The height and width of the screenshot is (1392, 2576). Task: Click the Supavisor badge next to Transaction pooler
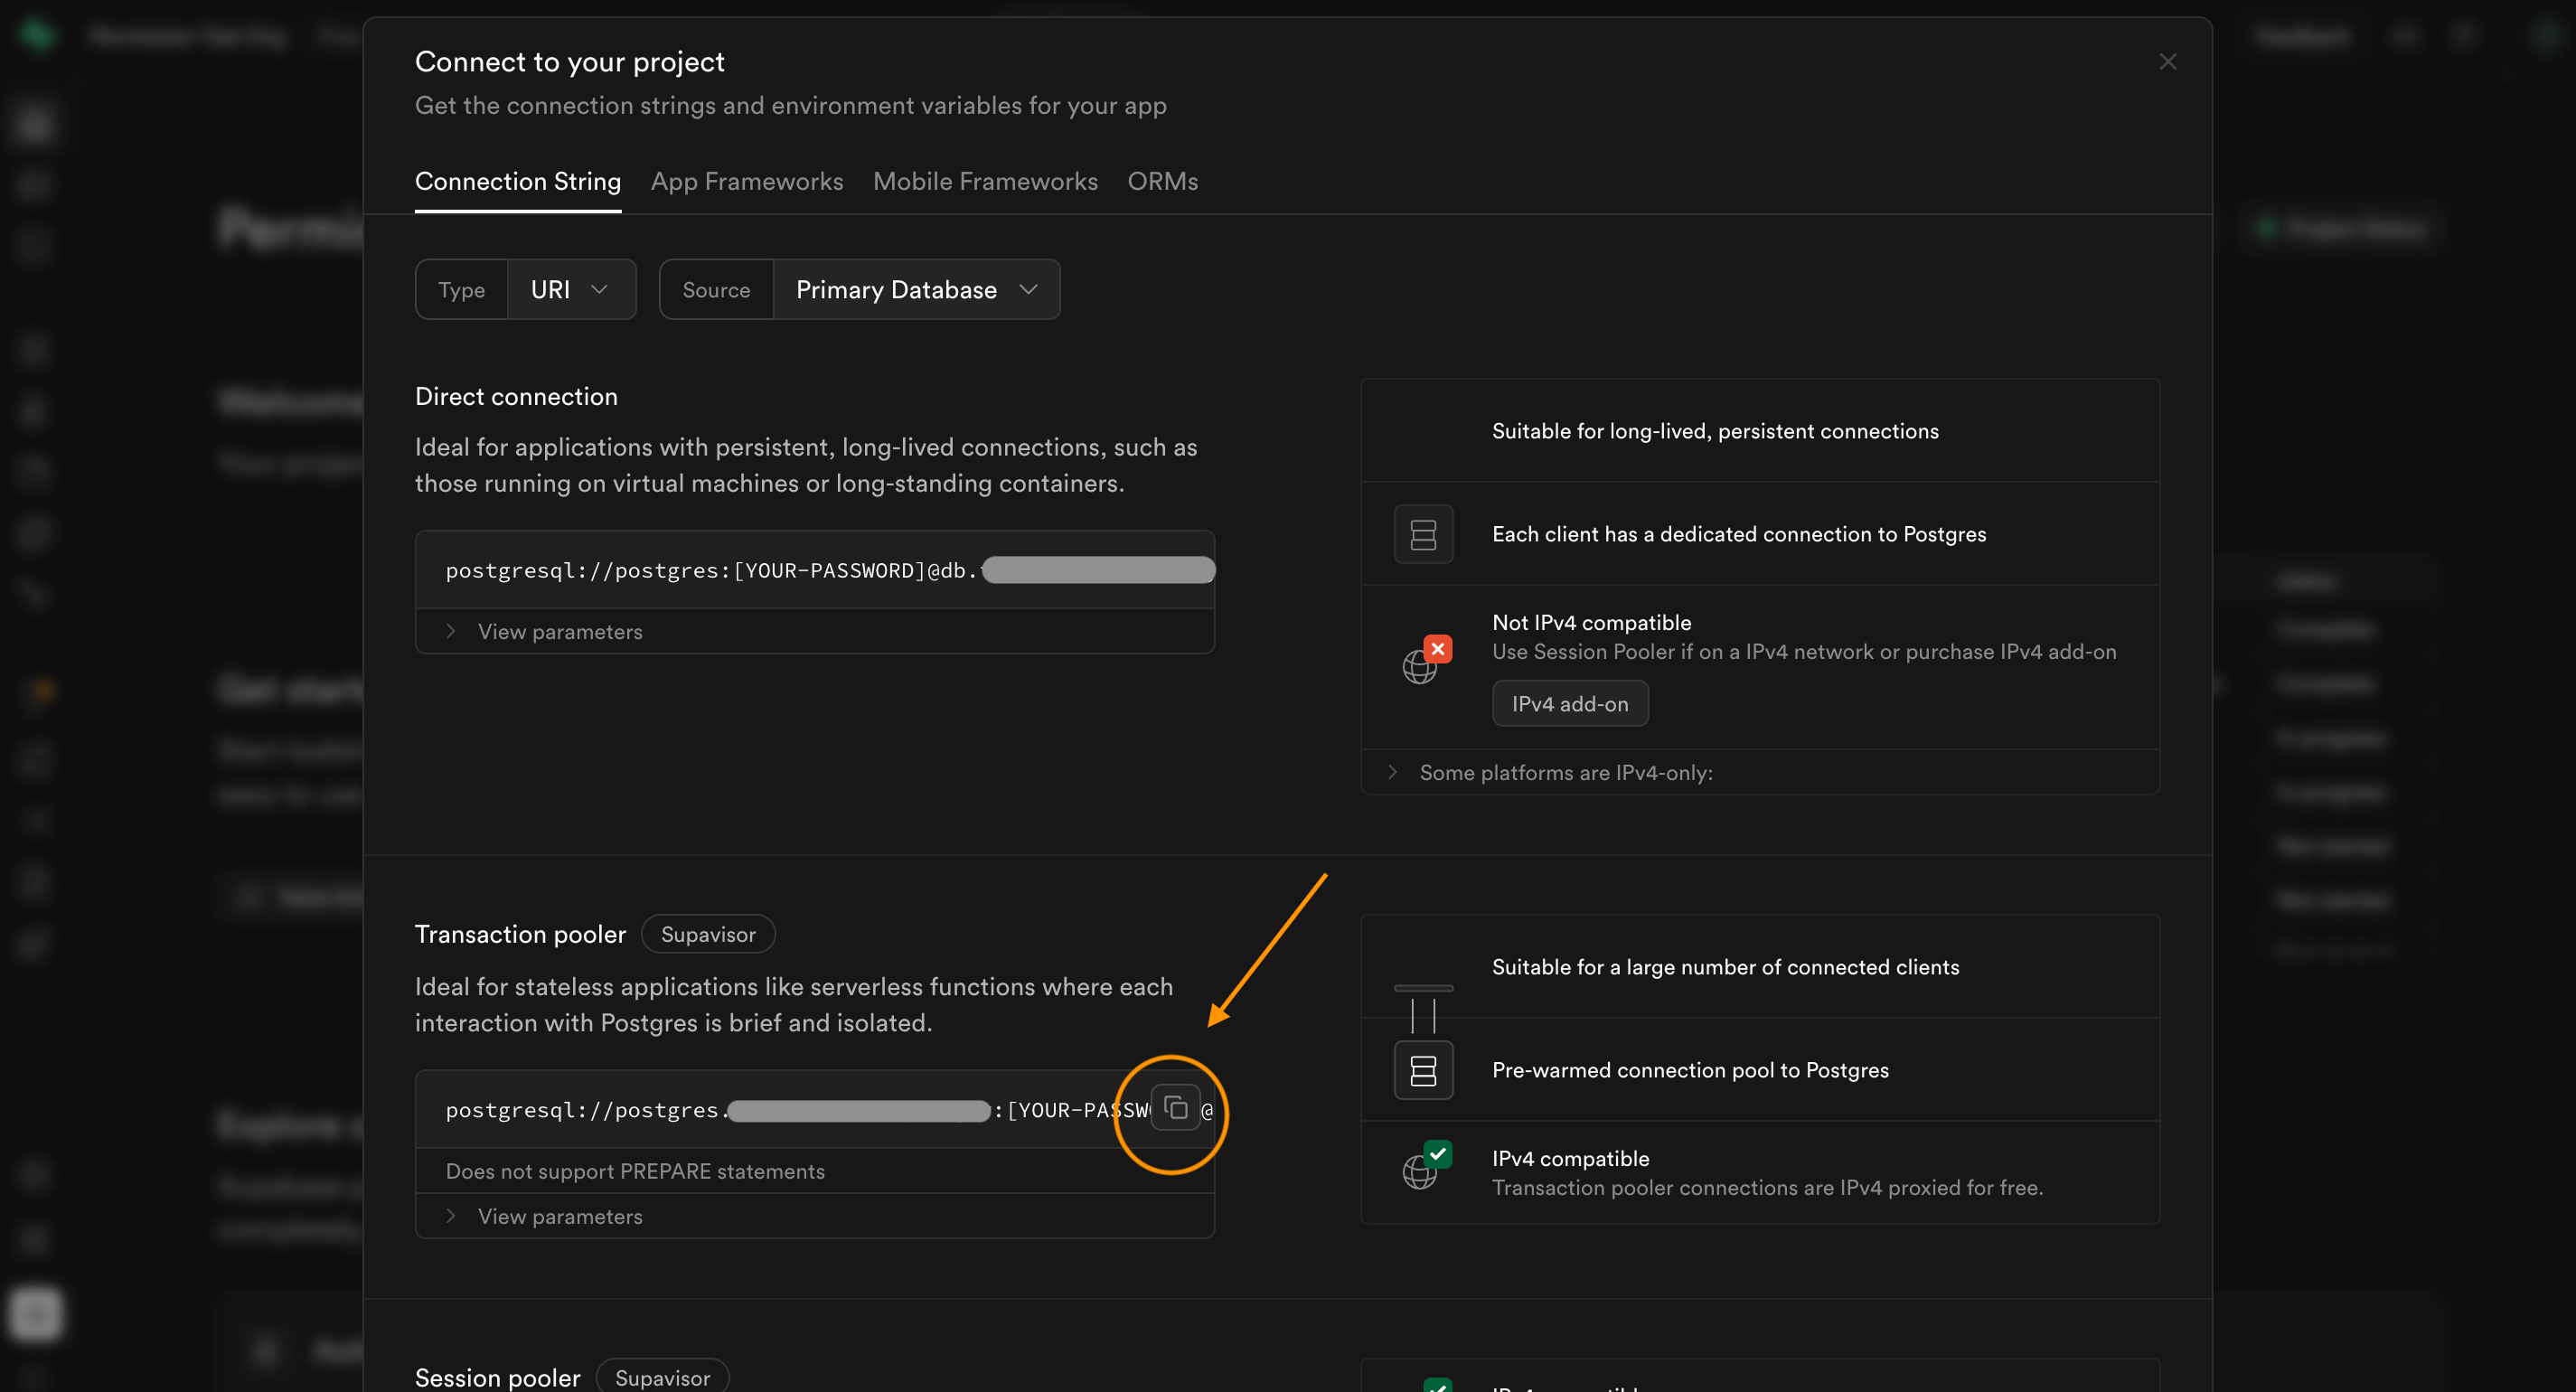707,934
